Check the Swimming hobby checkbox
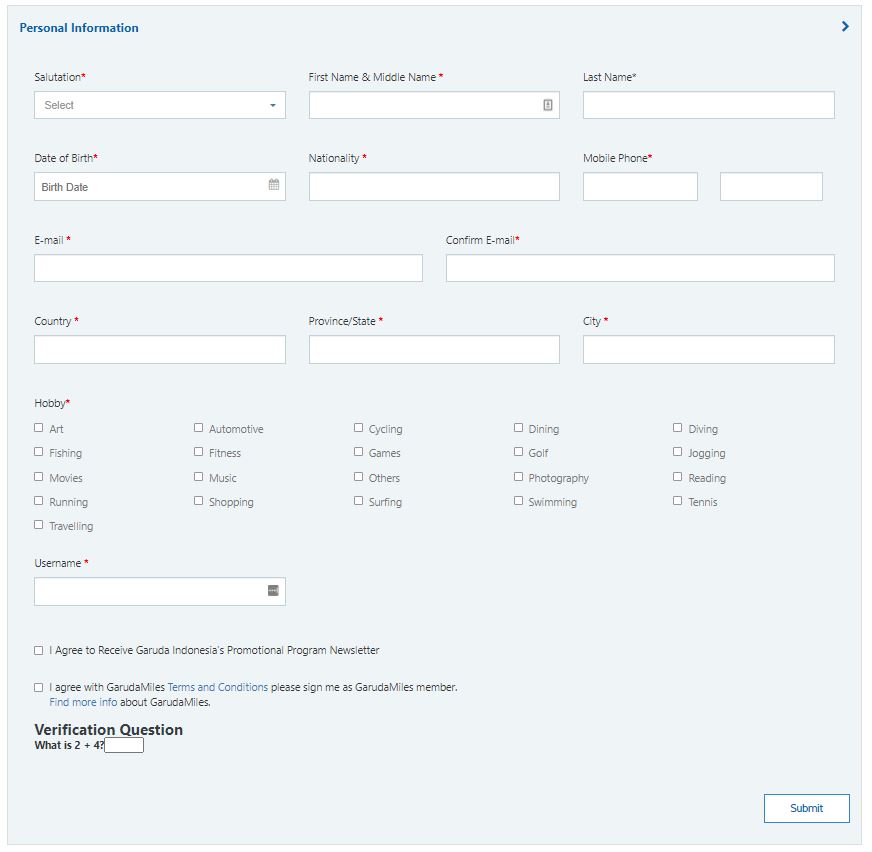The height and width of the screenshot is (852, 872). tap(518, 501)
